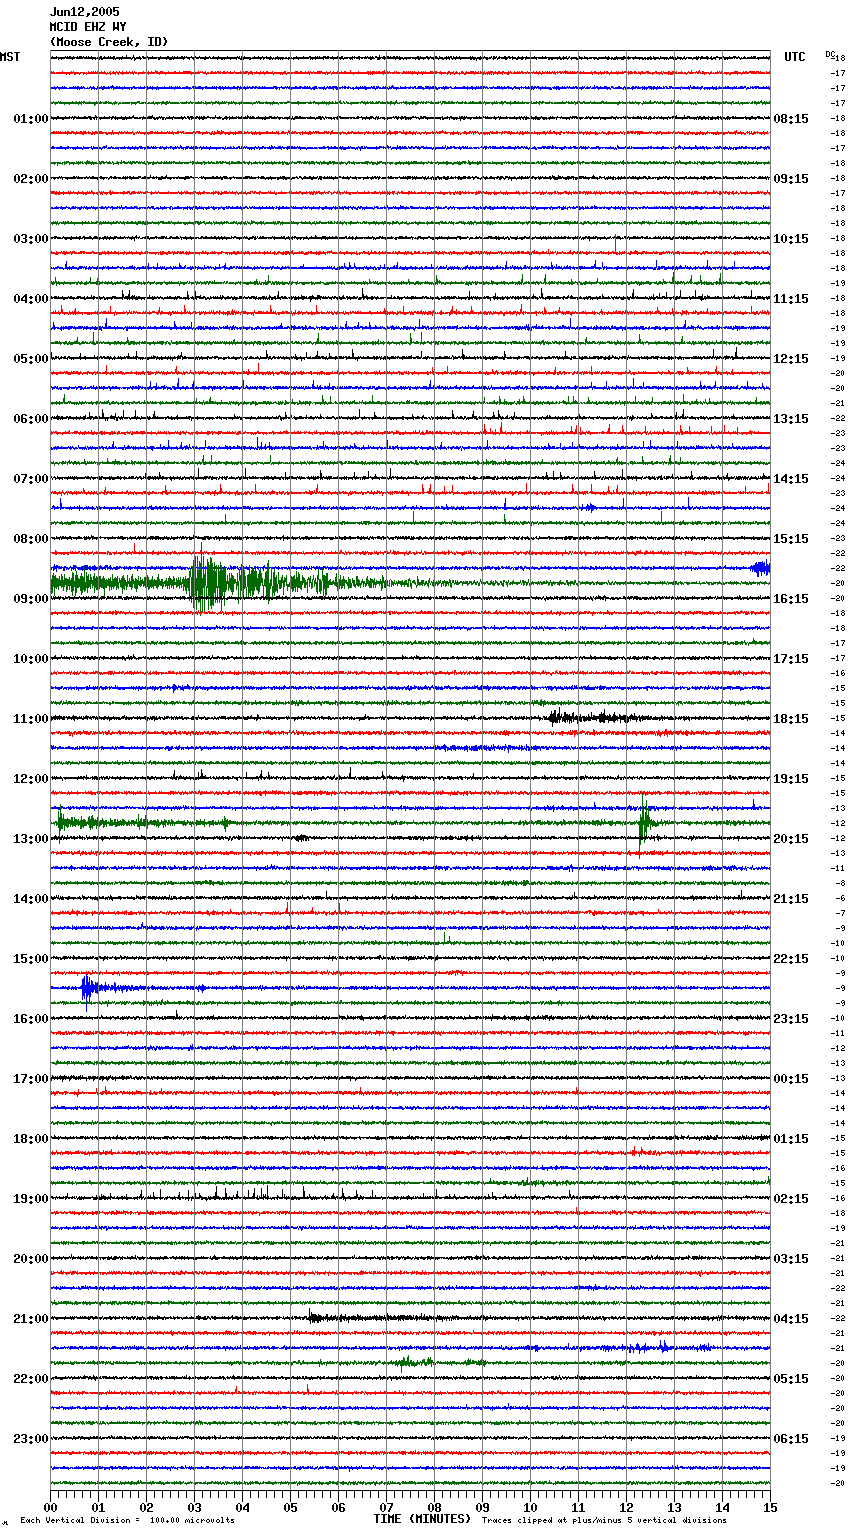Click the 14:15 UTC time label
Image resolution: width=850 pixels, height=1534 pixels.
coord(791,479)
